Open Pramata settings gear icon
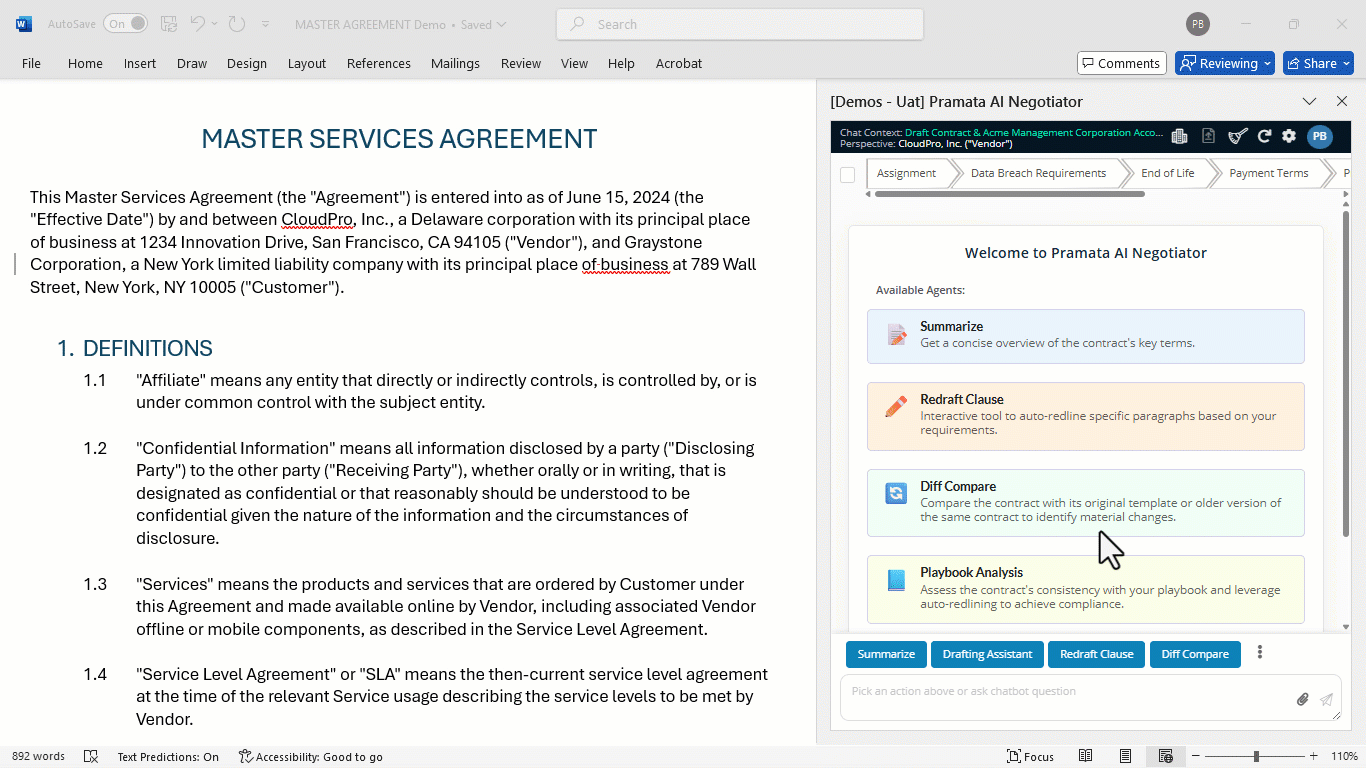 pos(1289,137)
